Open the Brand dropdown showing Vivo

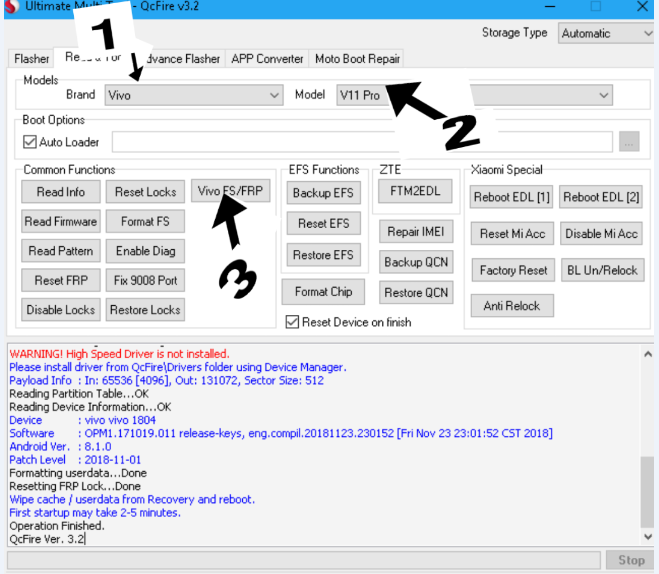coord(194,95)
